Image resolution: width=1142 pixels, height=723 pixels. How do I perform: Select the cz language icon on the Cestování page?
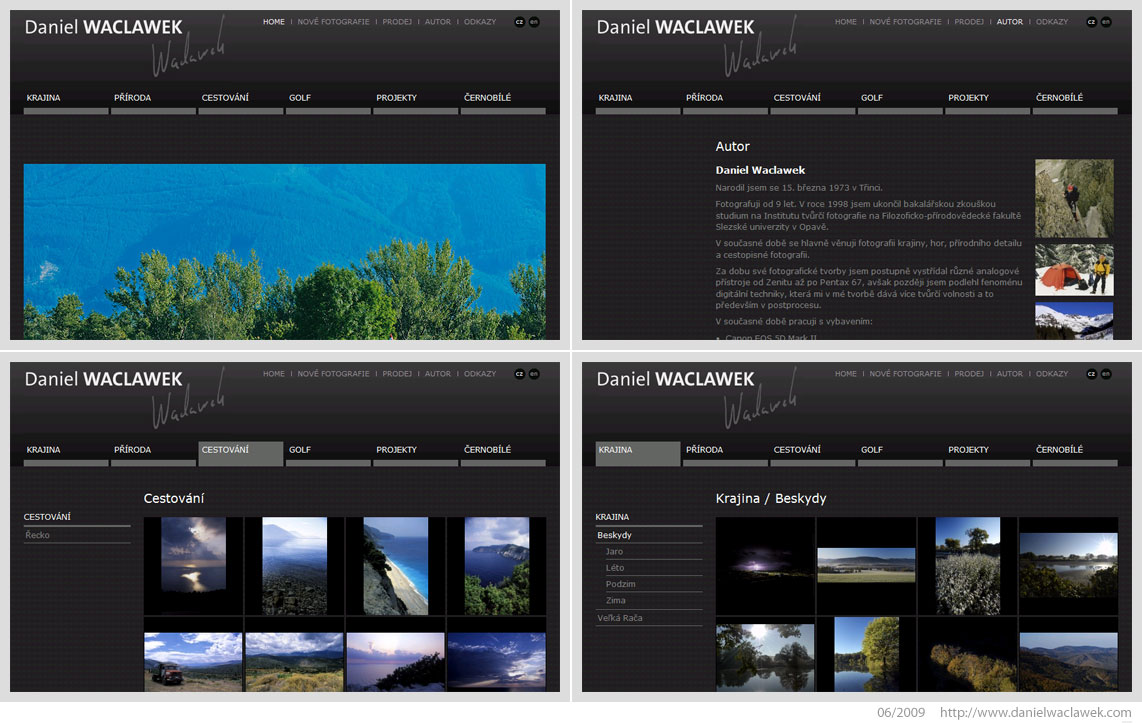pyautogui.click(x=519, y=374)
